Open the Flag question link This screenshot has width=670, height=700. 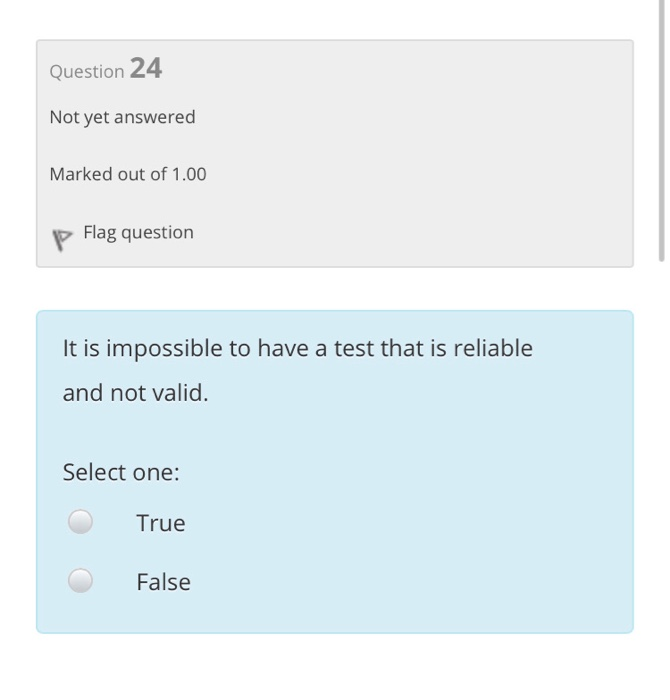pyautogui.click(x=138, y=233)
